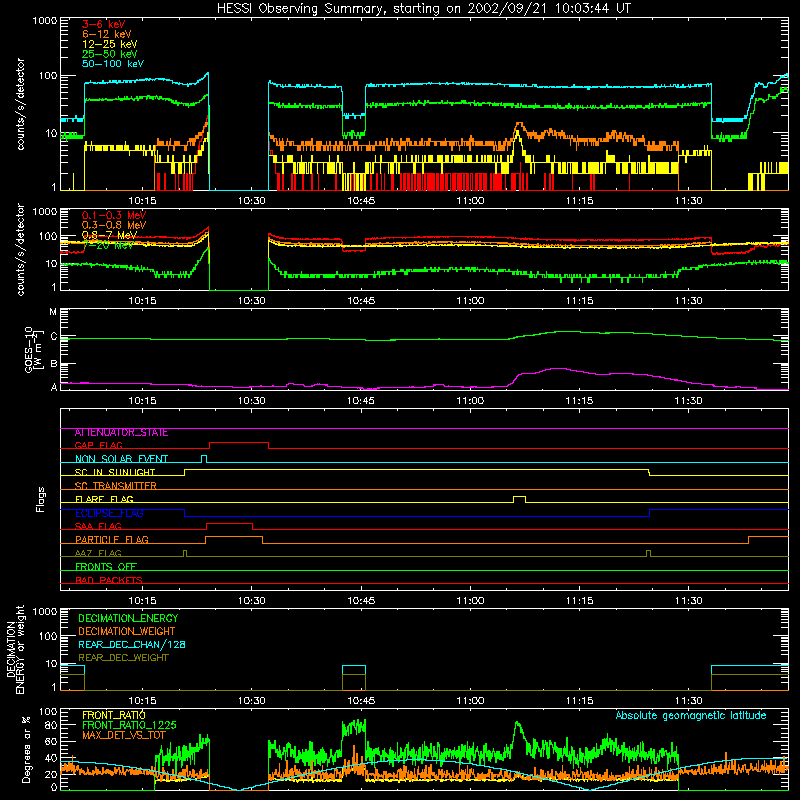Click counts/s/detector axis label of the MeV panel
The image size is (800, 800).
point(20,249)
